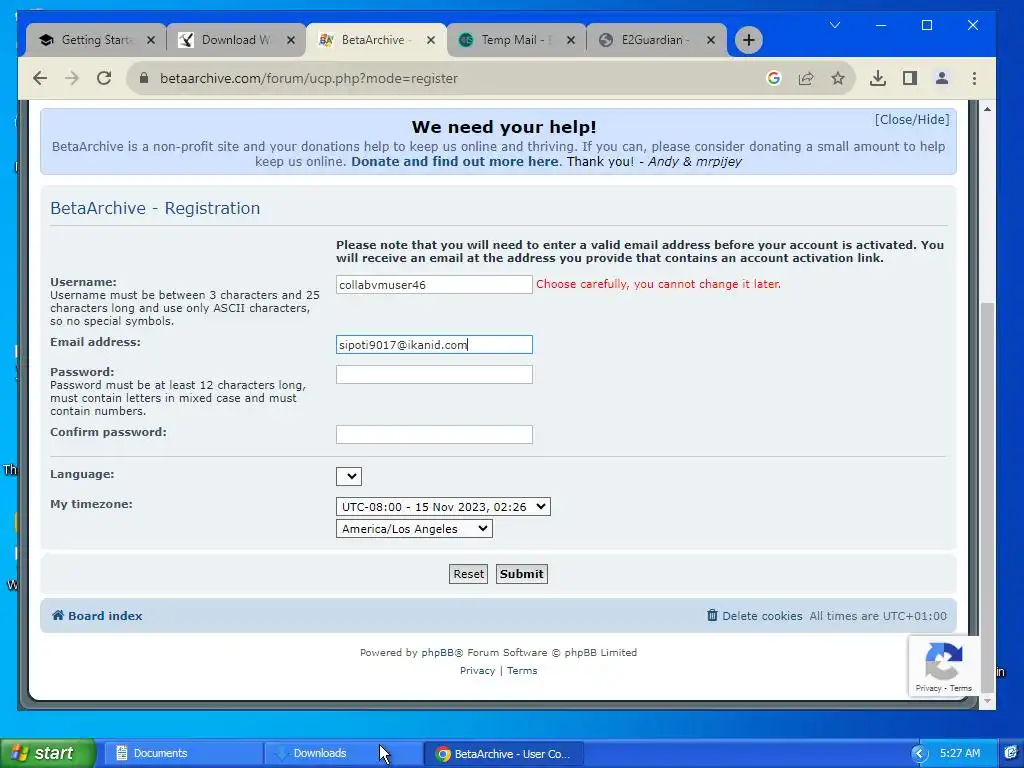Click the Google icon in address bar
Image resolution: width=1024 pixels, height=768 pixels.
pyautogui.click(x=774, y=78)
